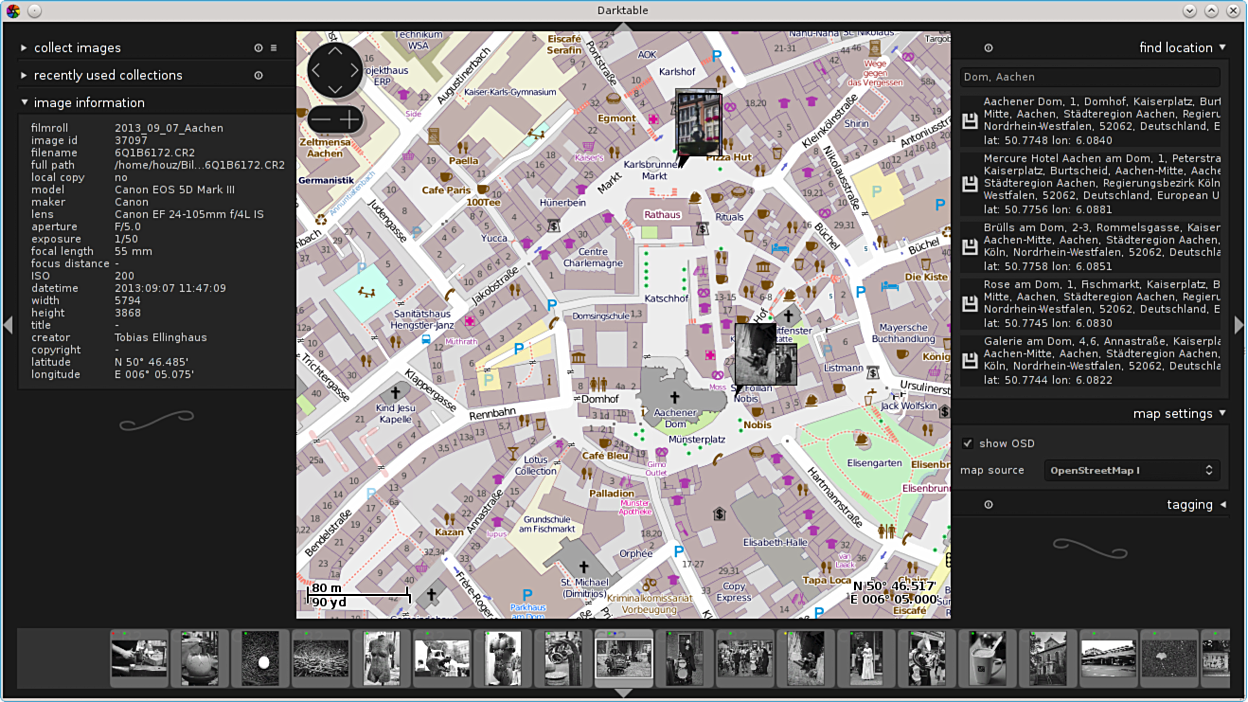1248x702 pixels.
Task: Reset the find location module
Action: click(988, 48)
